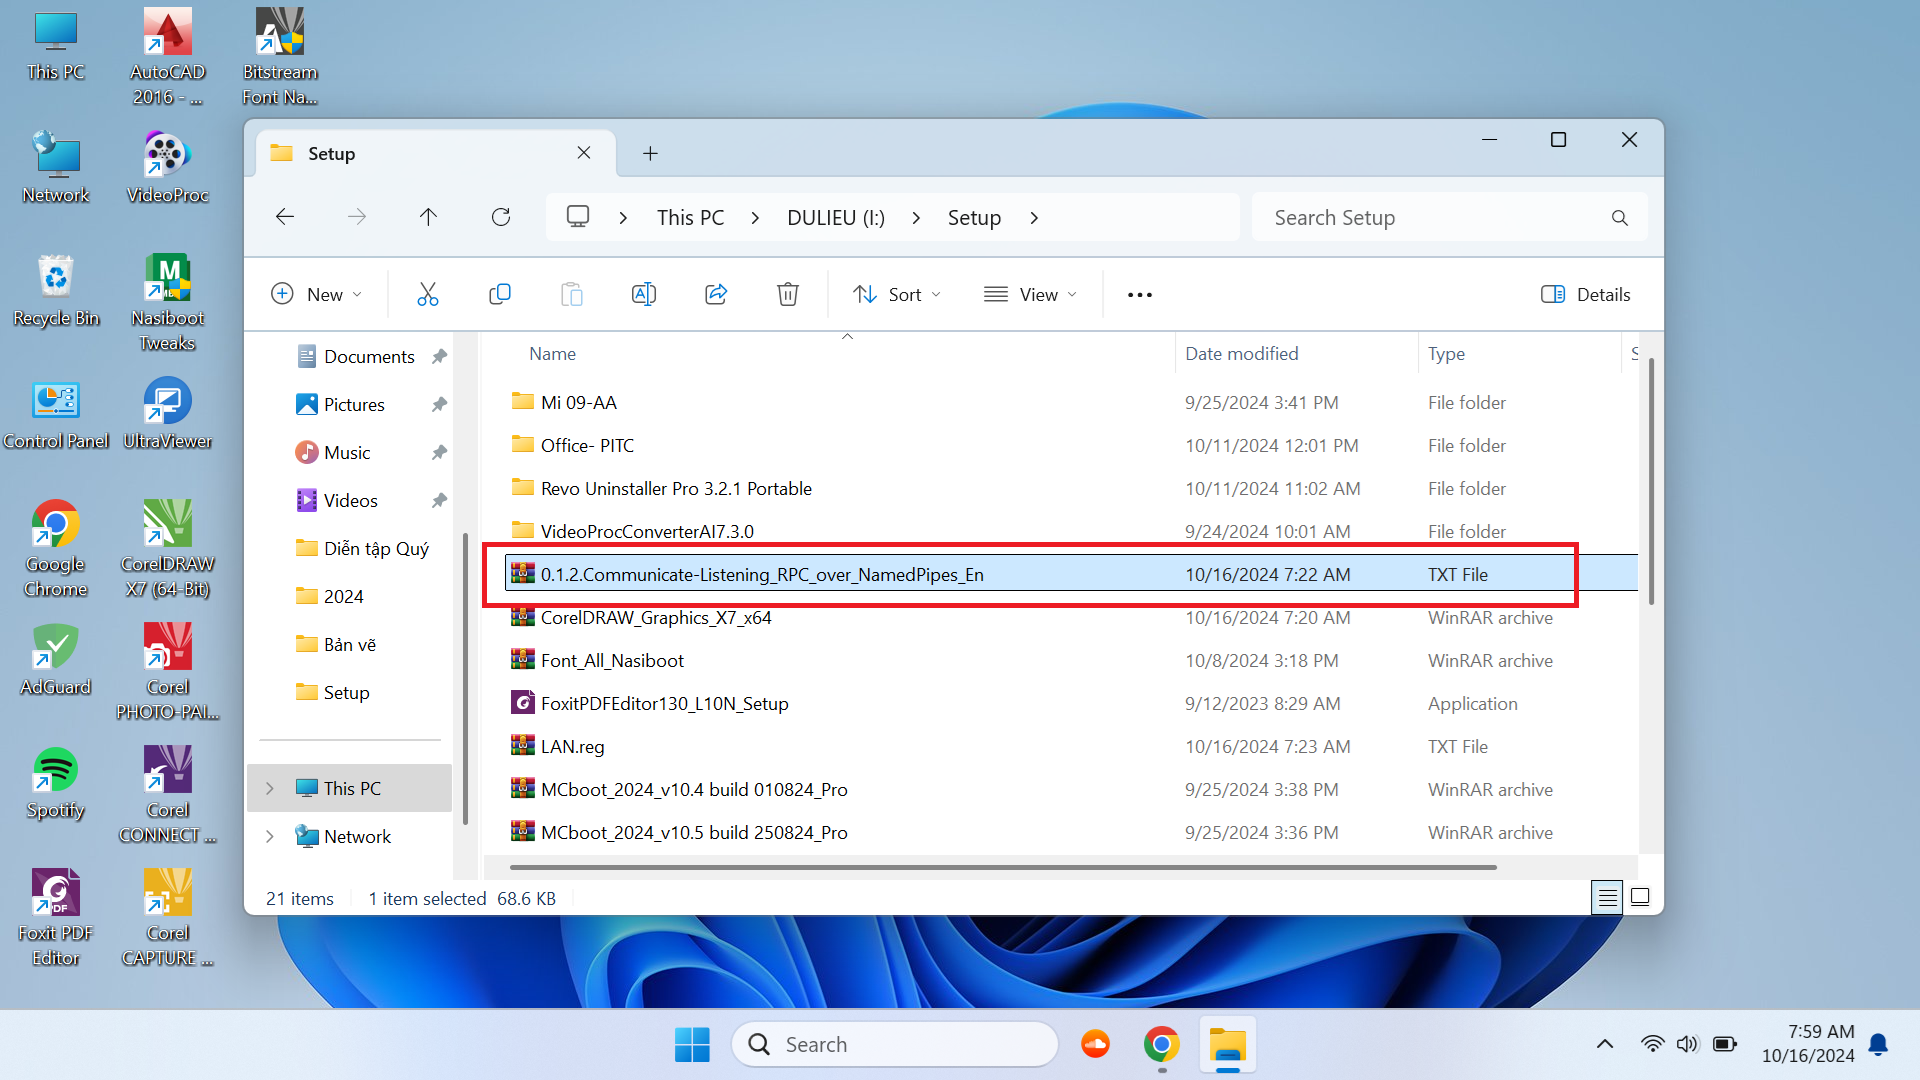Click DULIEU (I:) breadcrumb
Image resolution: width=1920 pixels, height=1080 pixels.
(836, 218)
